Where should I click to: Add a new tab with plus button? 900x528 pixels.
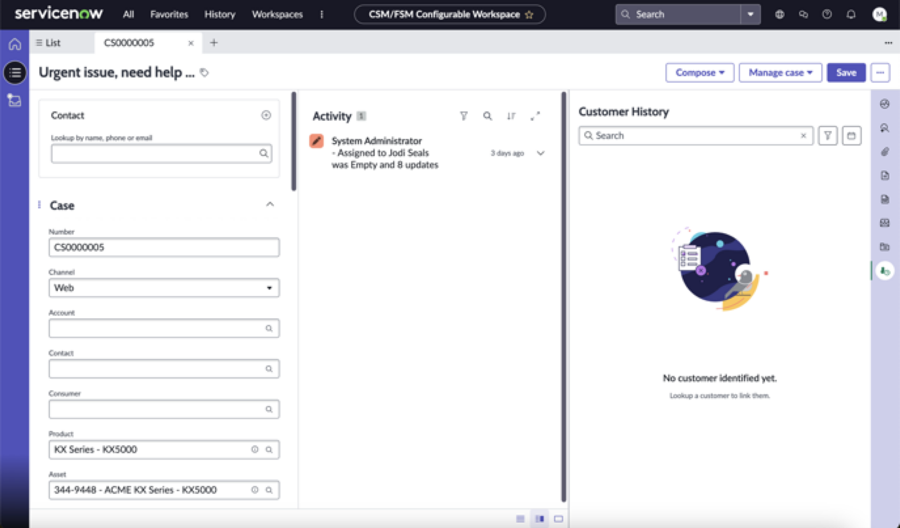tap(214, 42)
